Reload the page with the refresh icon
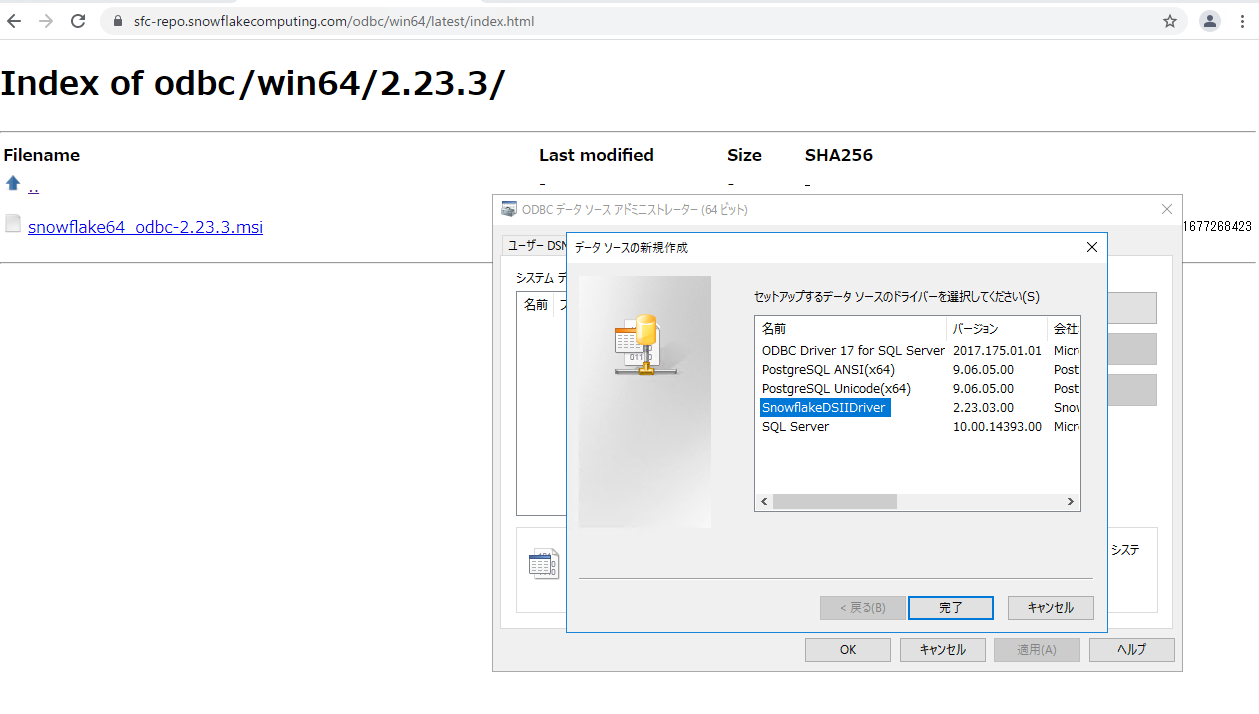 [78, 21]
